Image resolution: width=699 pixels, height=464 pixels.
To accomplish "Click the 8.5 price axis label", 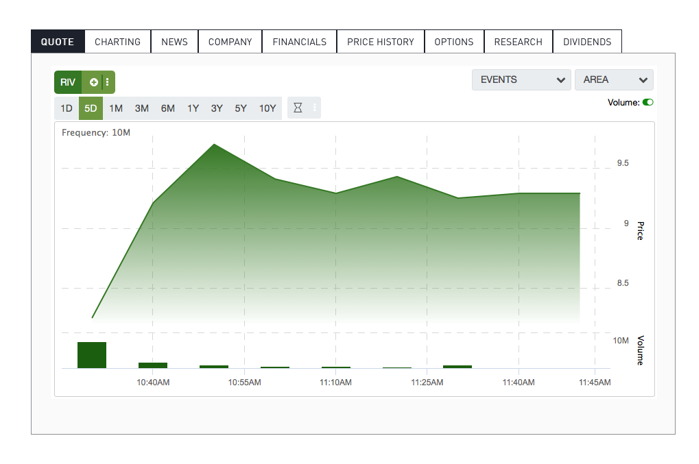I will [623, 283].
